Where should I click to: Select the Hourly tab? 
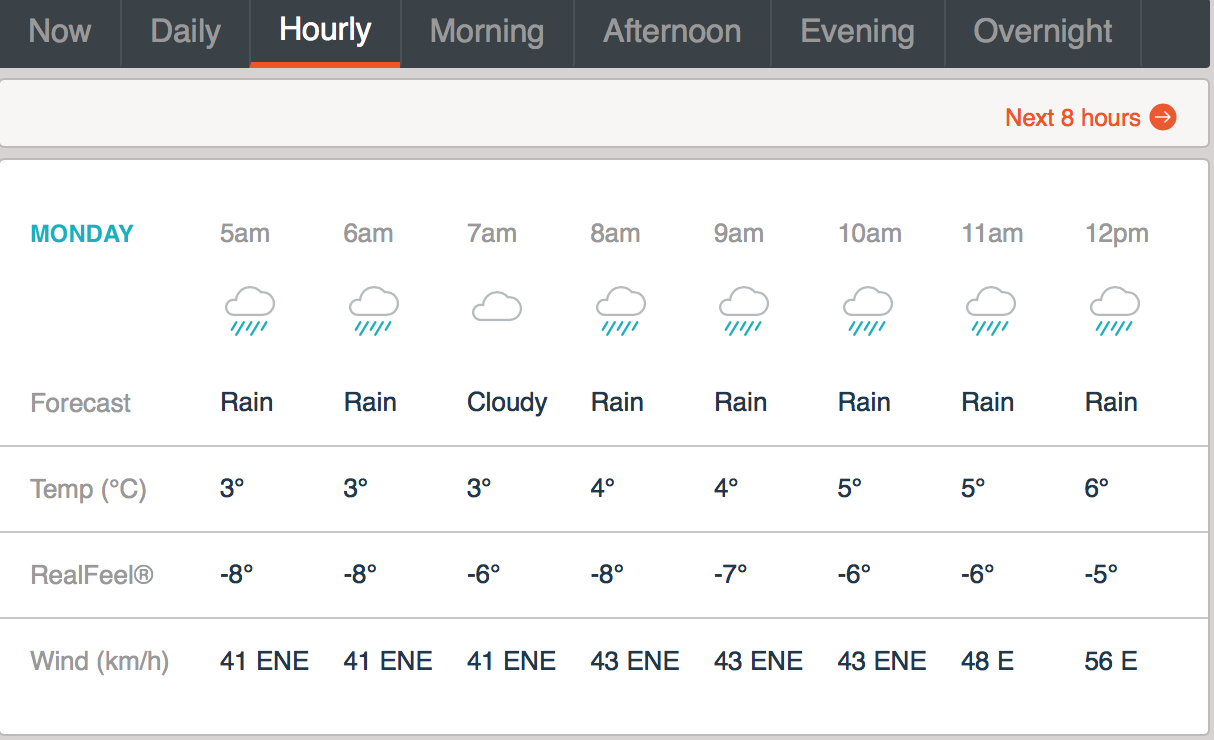325,30
